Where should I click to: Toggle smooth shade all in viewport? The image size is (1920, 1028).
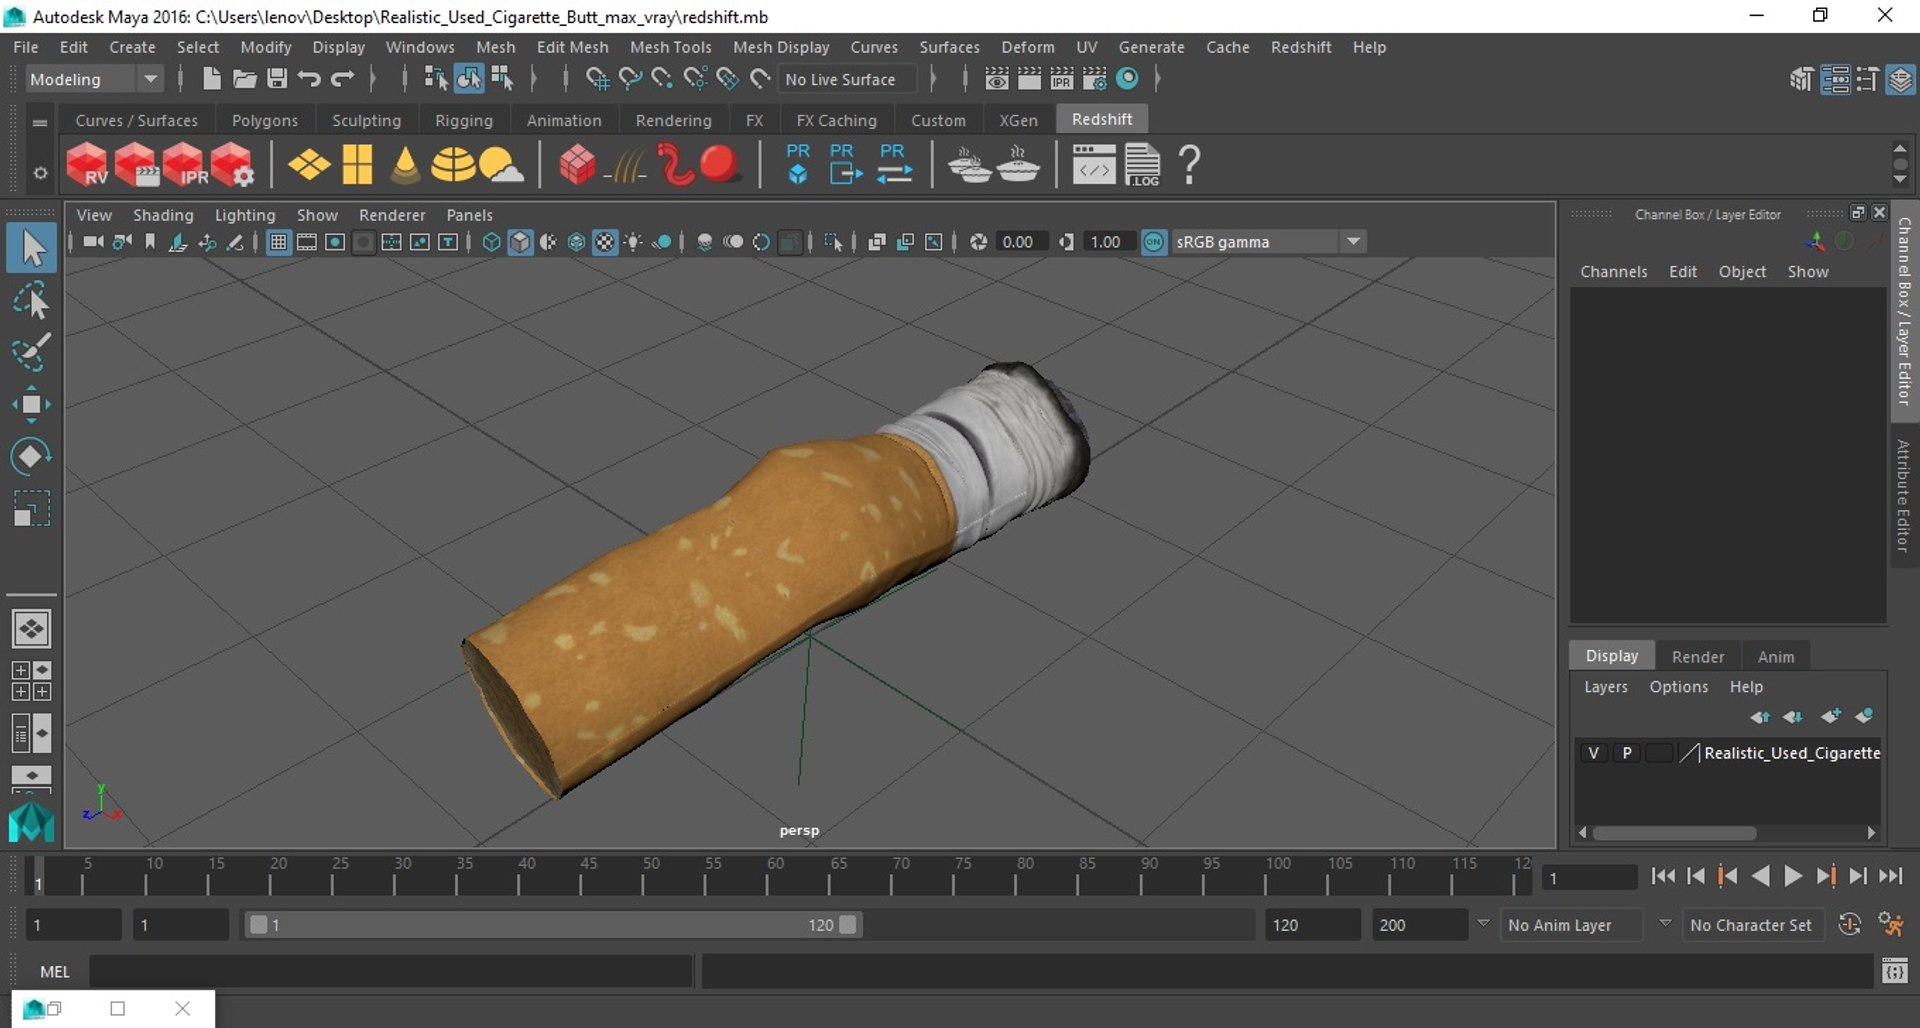(x=520, y=242)
